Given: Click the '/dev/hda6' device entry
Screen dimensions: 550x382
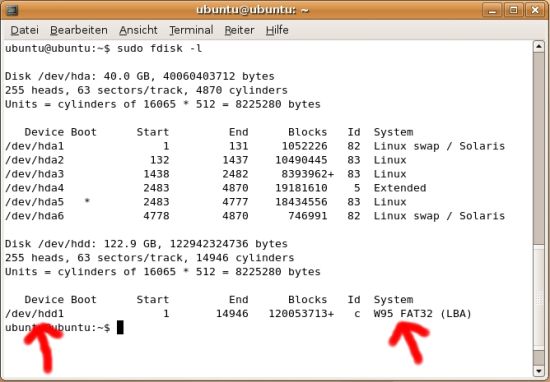Looking at the screenshot, I should 34,216.
